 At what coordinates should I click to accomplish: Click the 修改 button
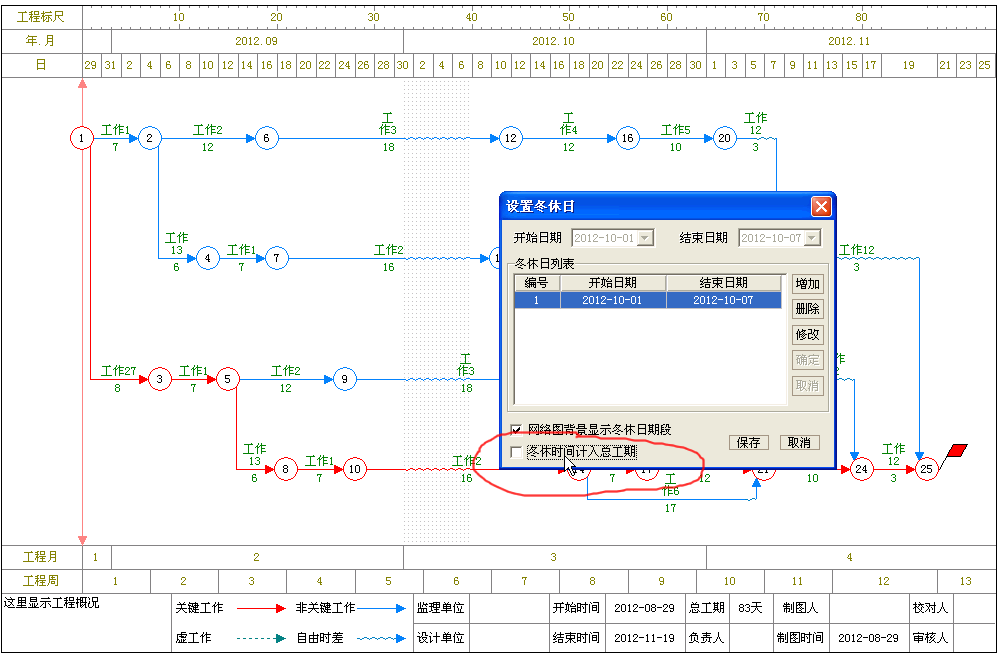[x=807, y=335]
